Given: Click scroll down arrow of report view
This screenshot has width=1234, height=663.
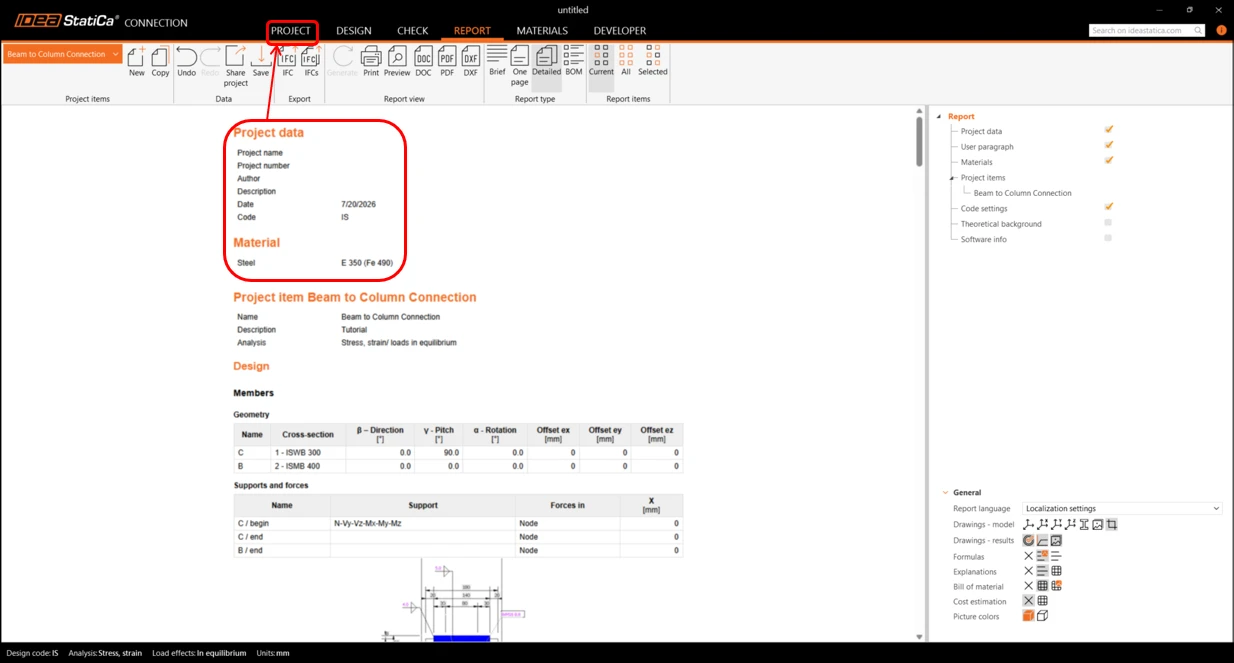Looking at the screenshot, I should 920,637.
